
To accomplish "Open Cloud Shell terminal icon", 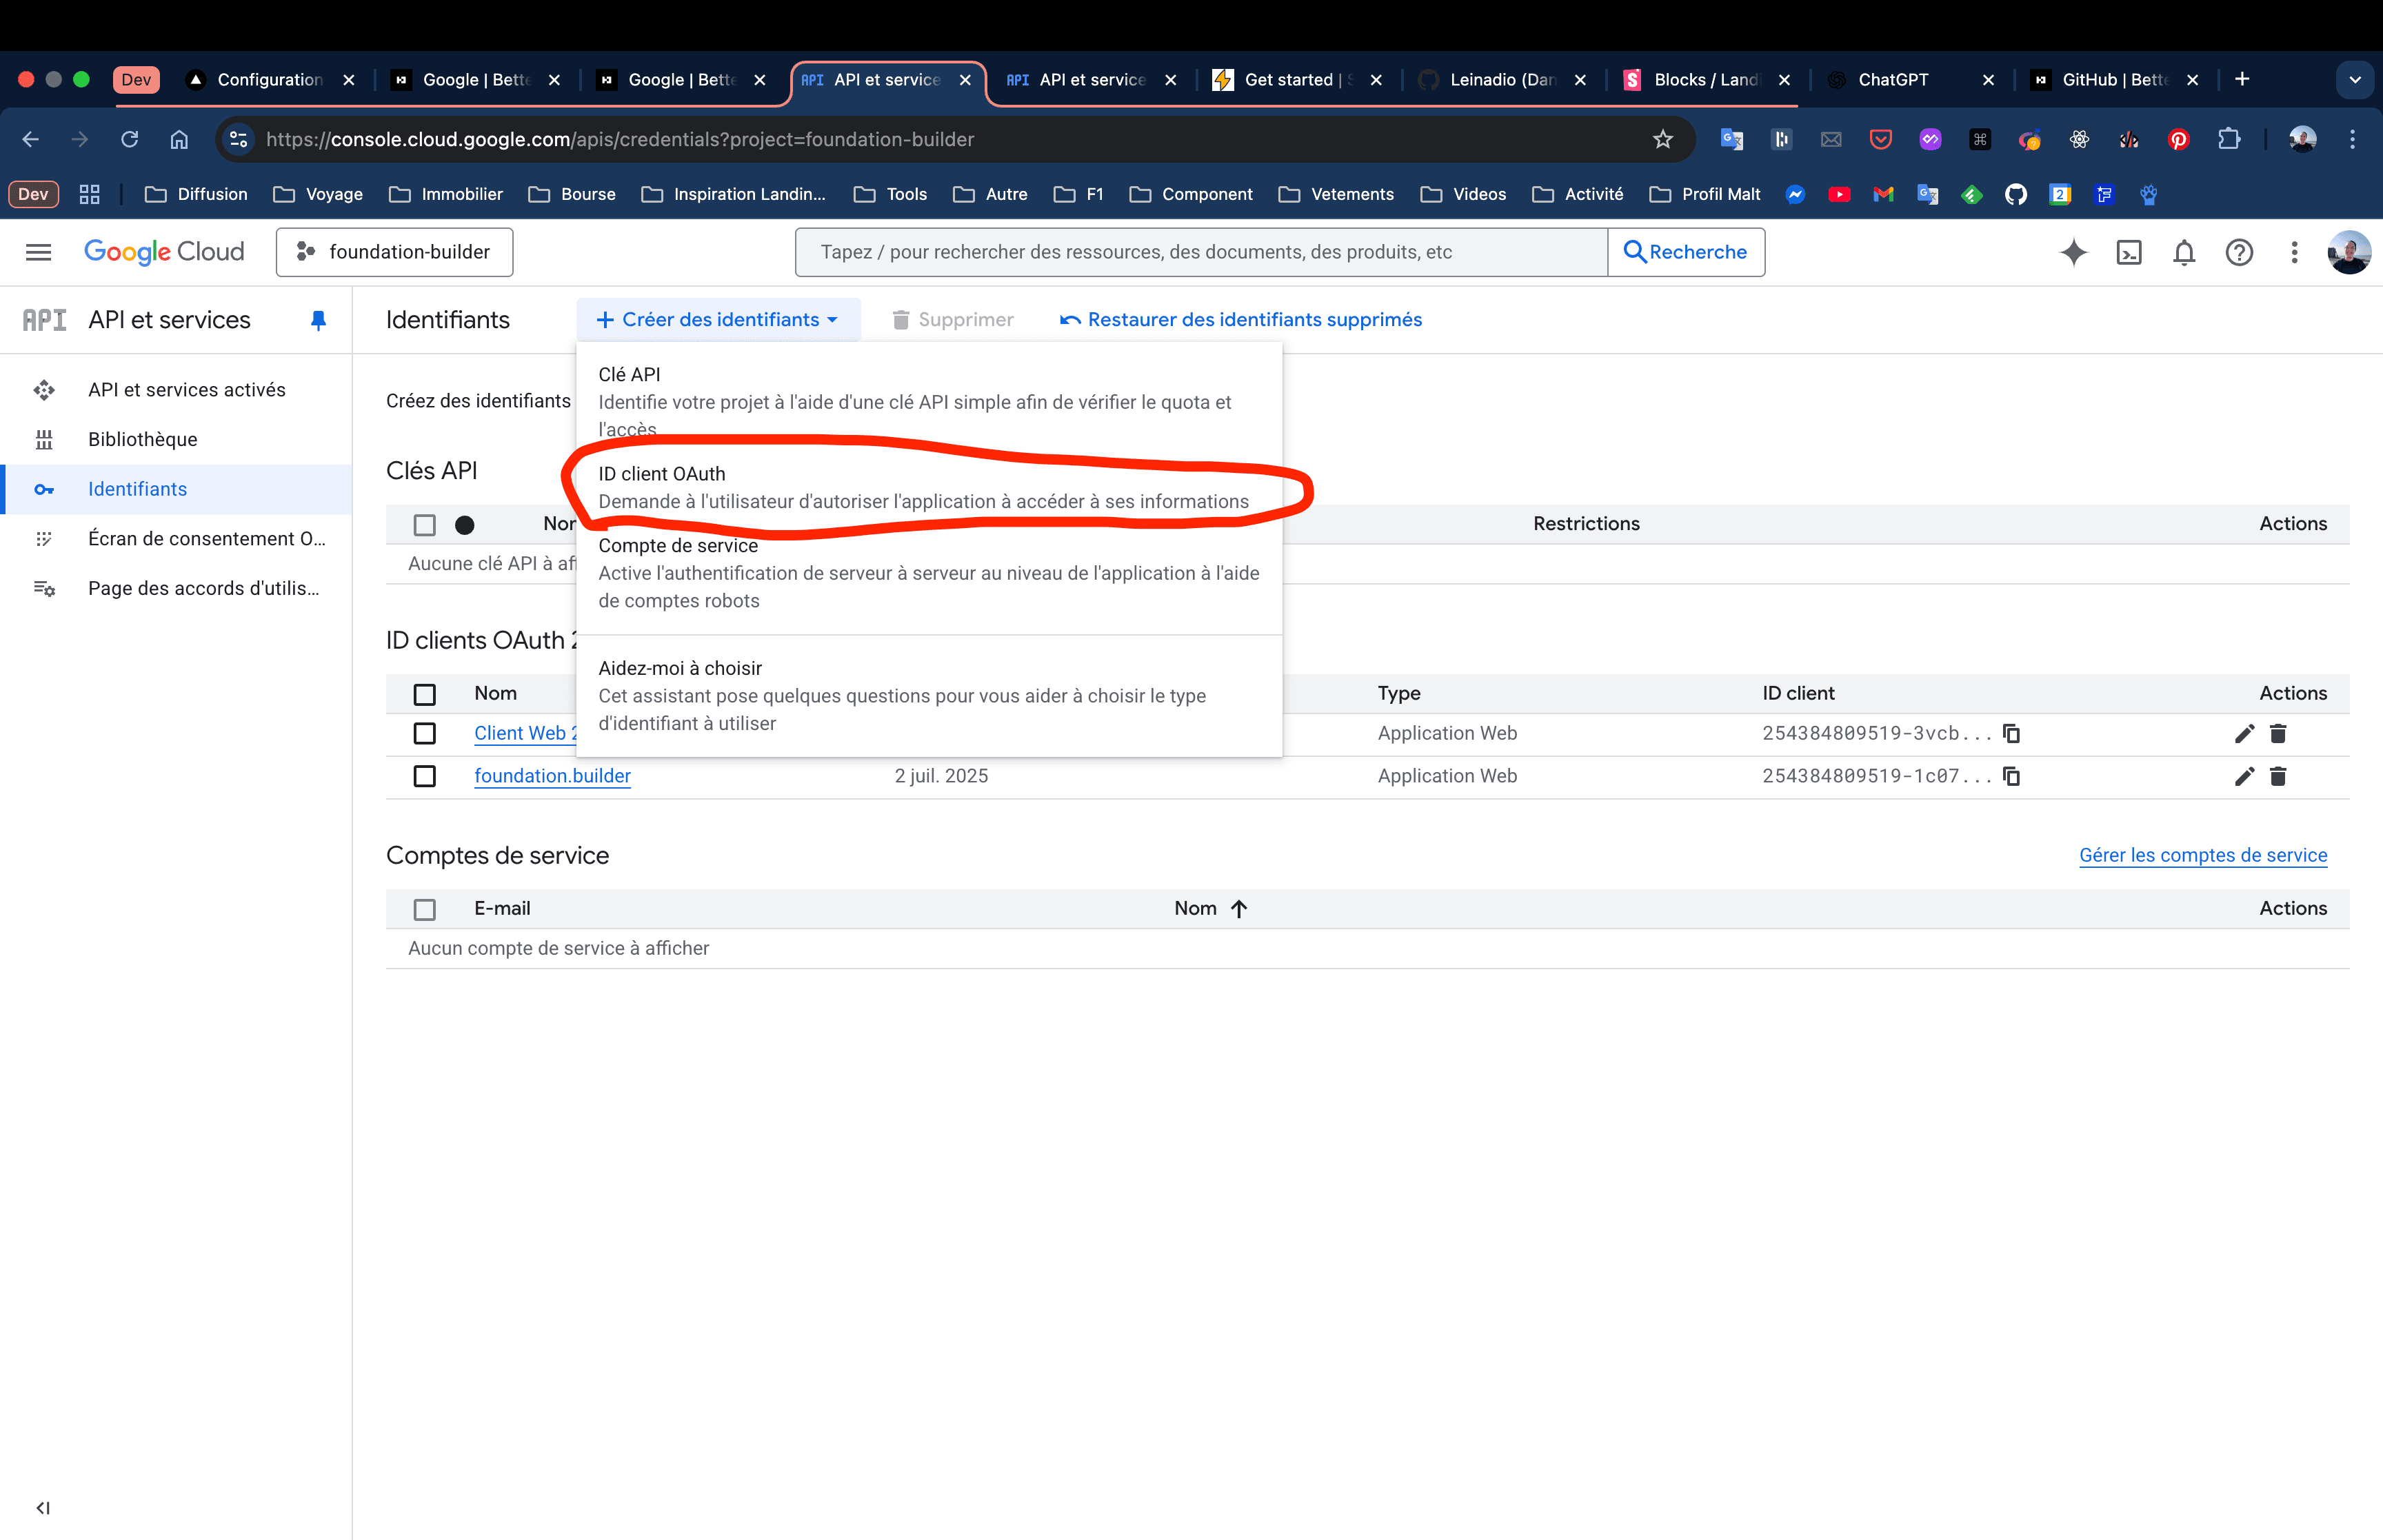I will 2129,252.
